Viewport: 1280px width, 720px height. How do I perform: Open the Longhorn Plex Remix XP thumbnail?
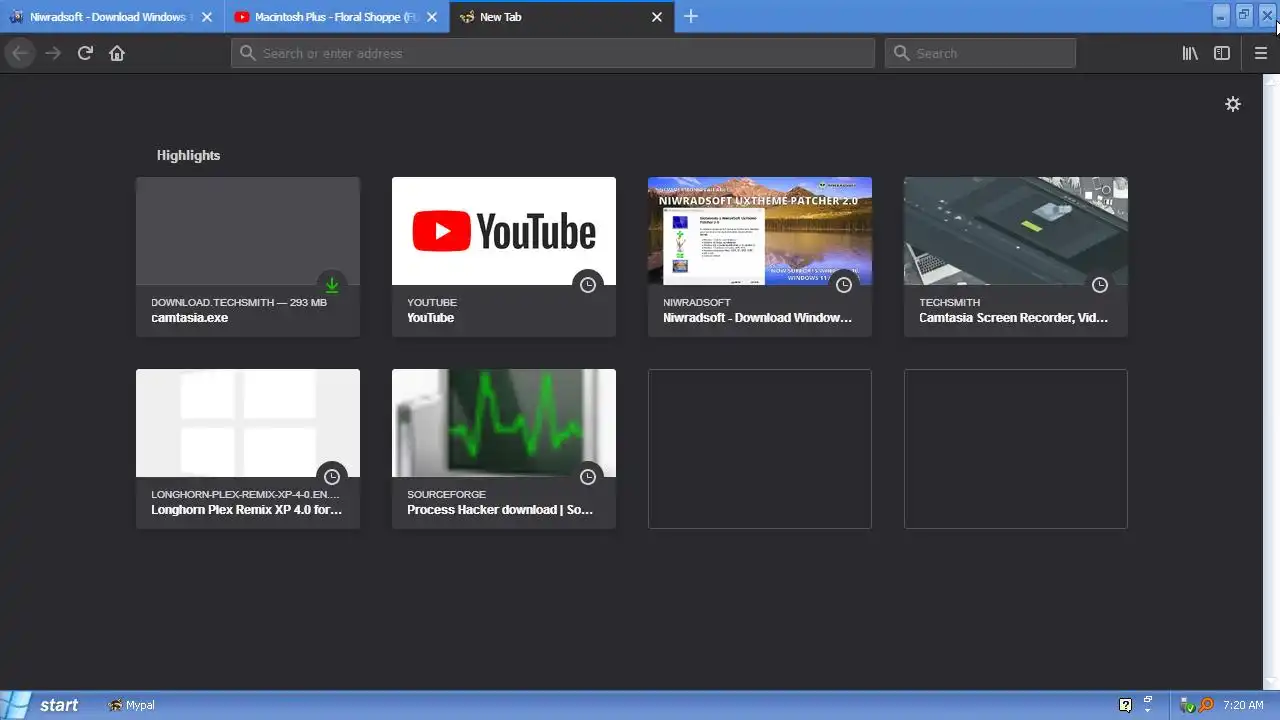coord(248,423)
